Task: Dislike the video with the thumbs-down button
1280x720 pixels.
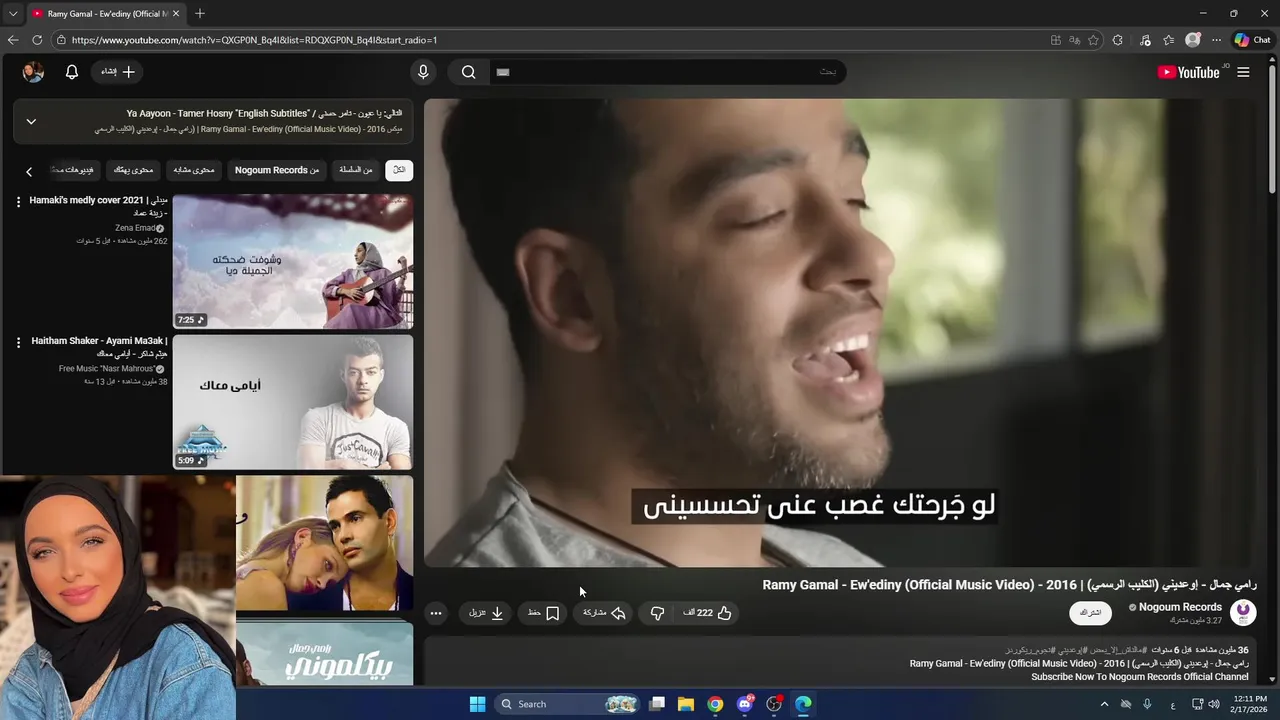Action: (657, 613)
